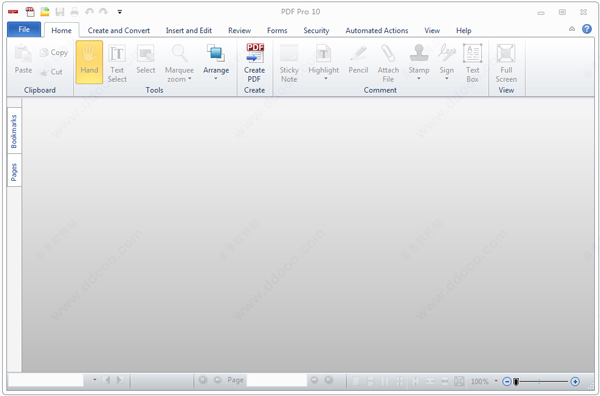
Task: Click the Page number input field
Action: 277,380
